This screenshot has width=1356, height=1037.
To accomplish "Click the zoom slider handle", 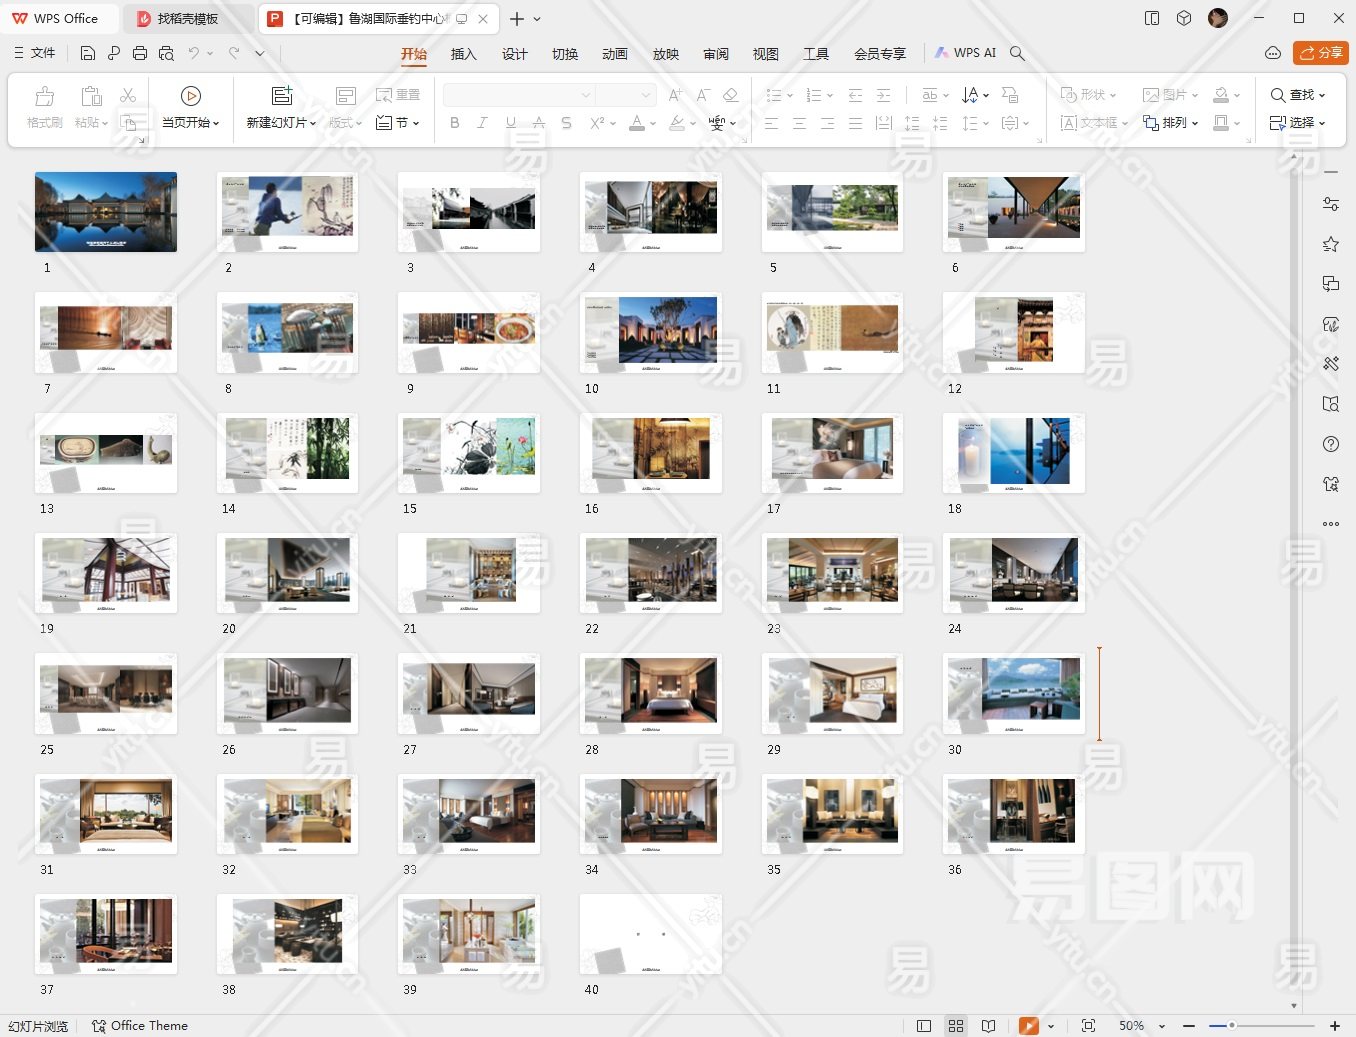I will (1232, 1026).
